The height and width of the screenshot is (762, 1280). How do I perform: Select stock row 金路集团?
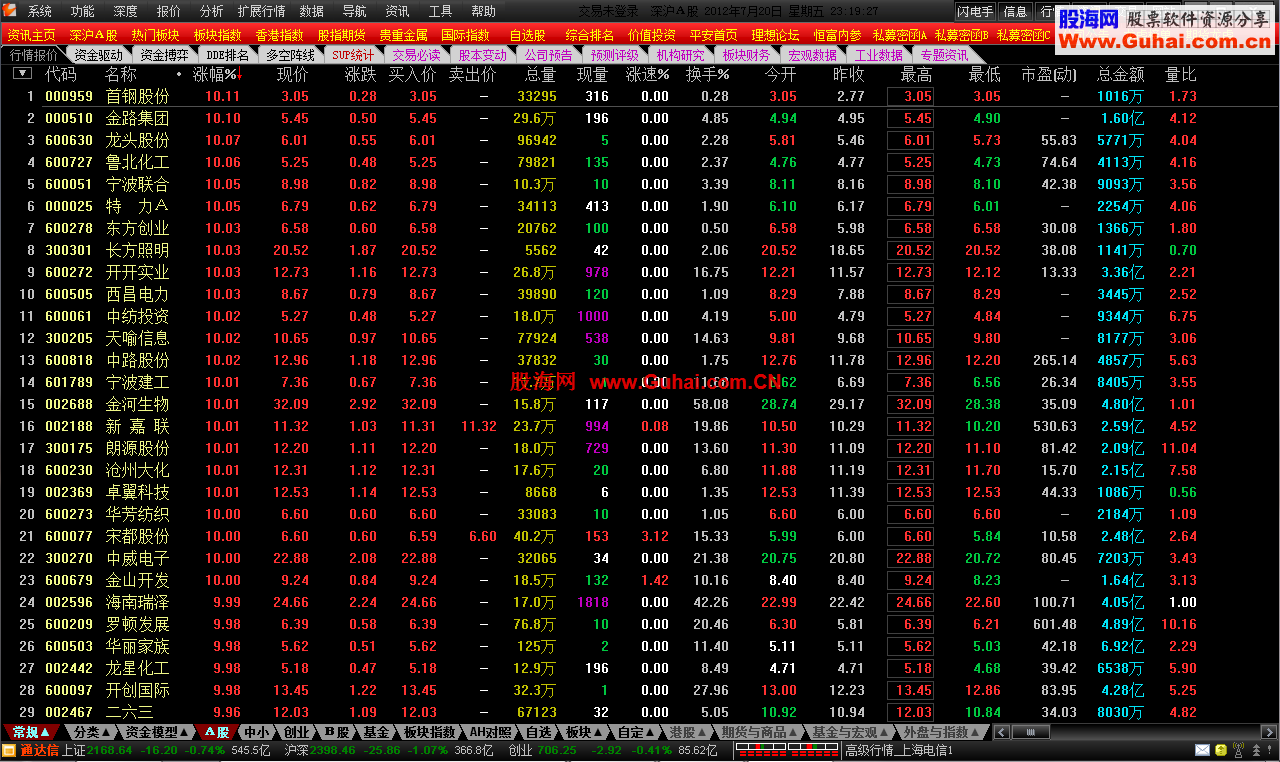pyautogui.click(x=640, y=118)
